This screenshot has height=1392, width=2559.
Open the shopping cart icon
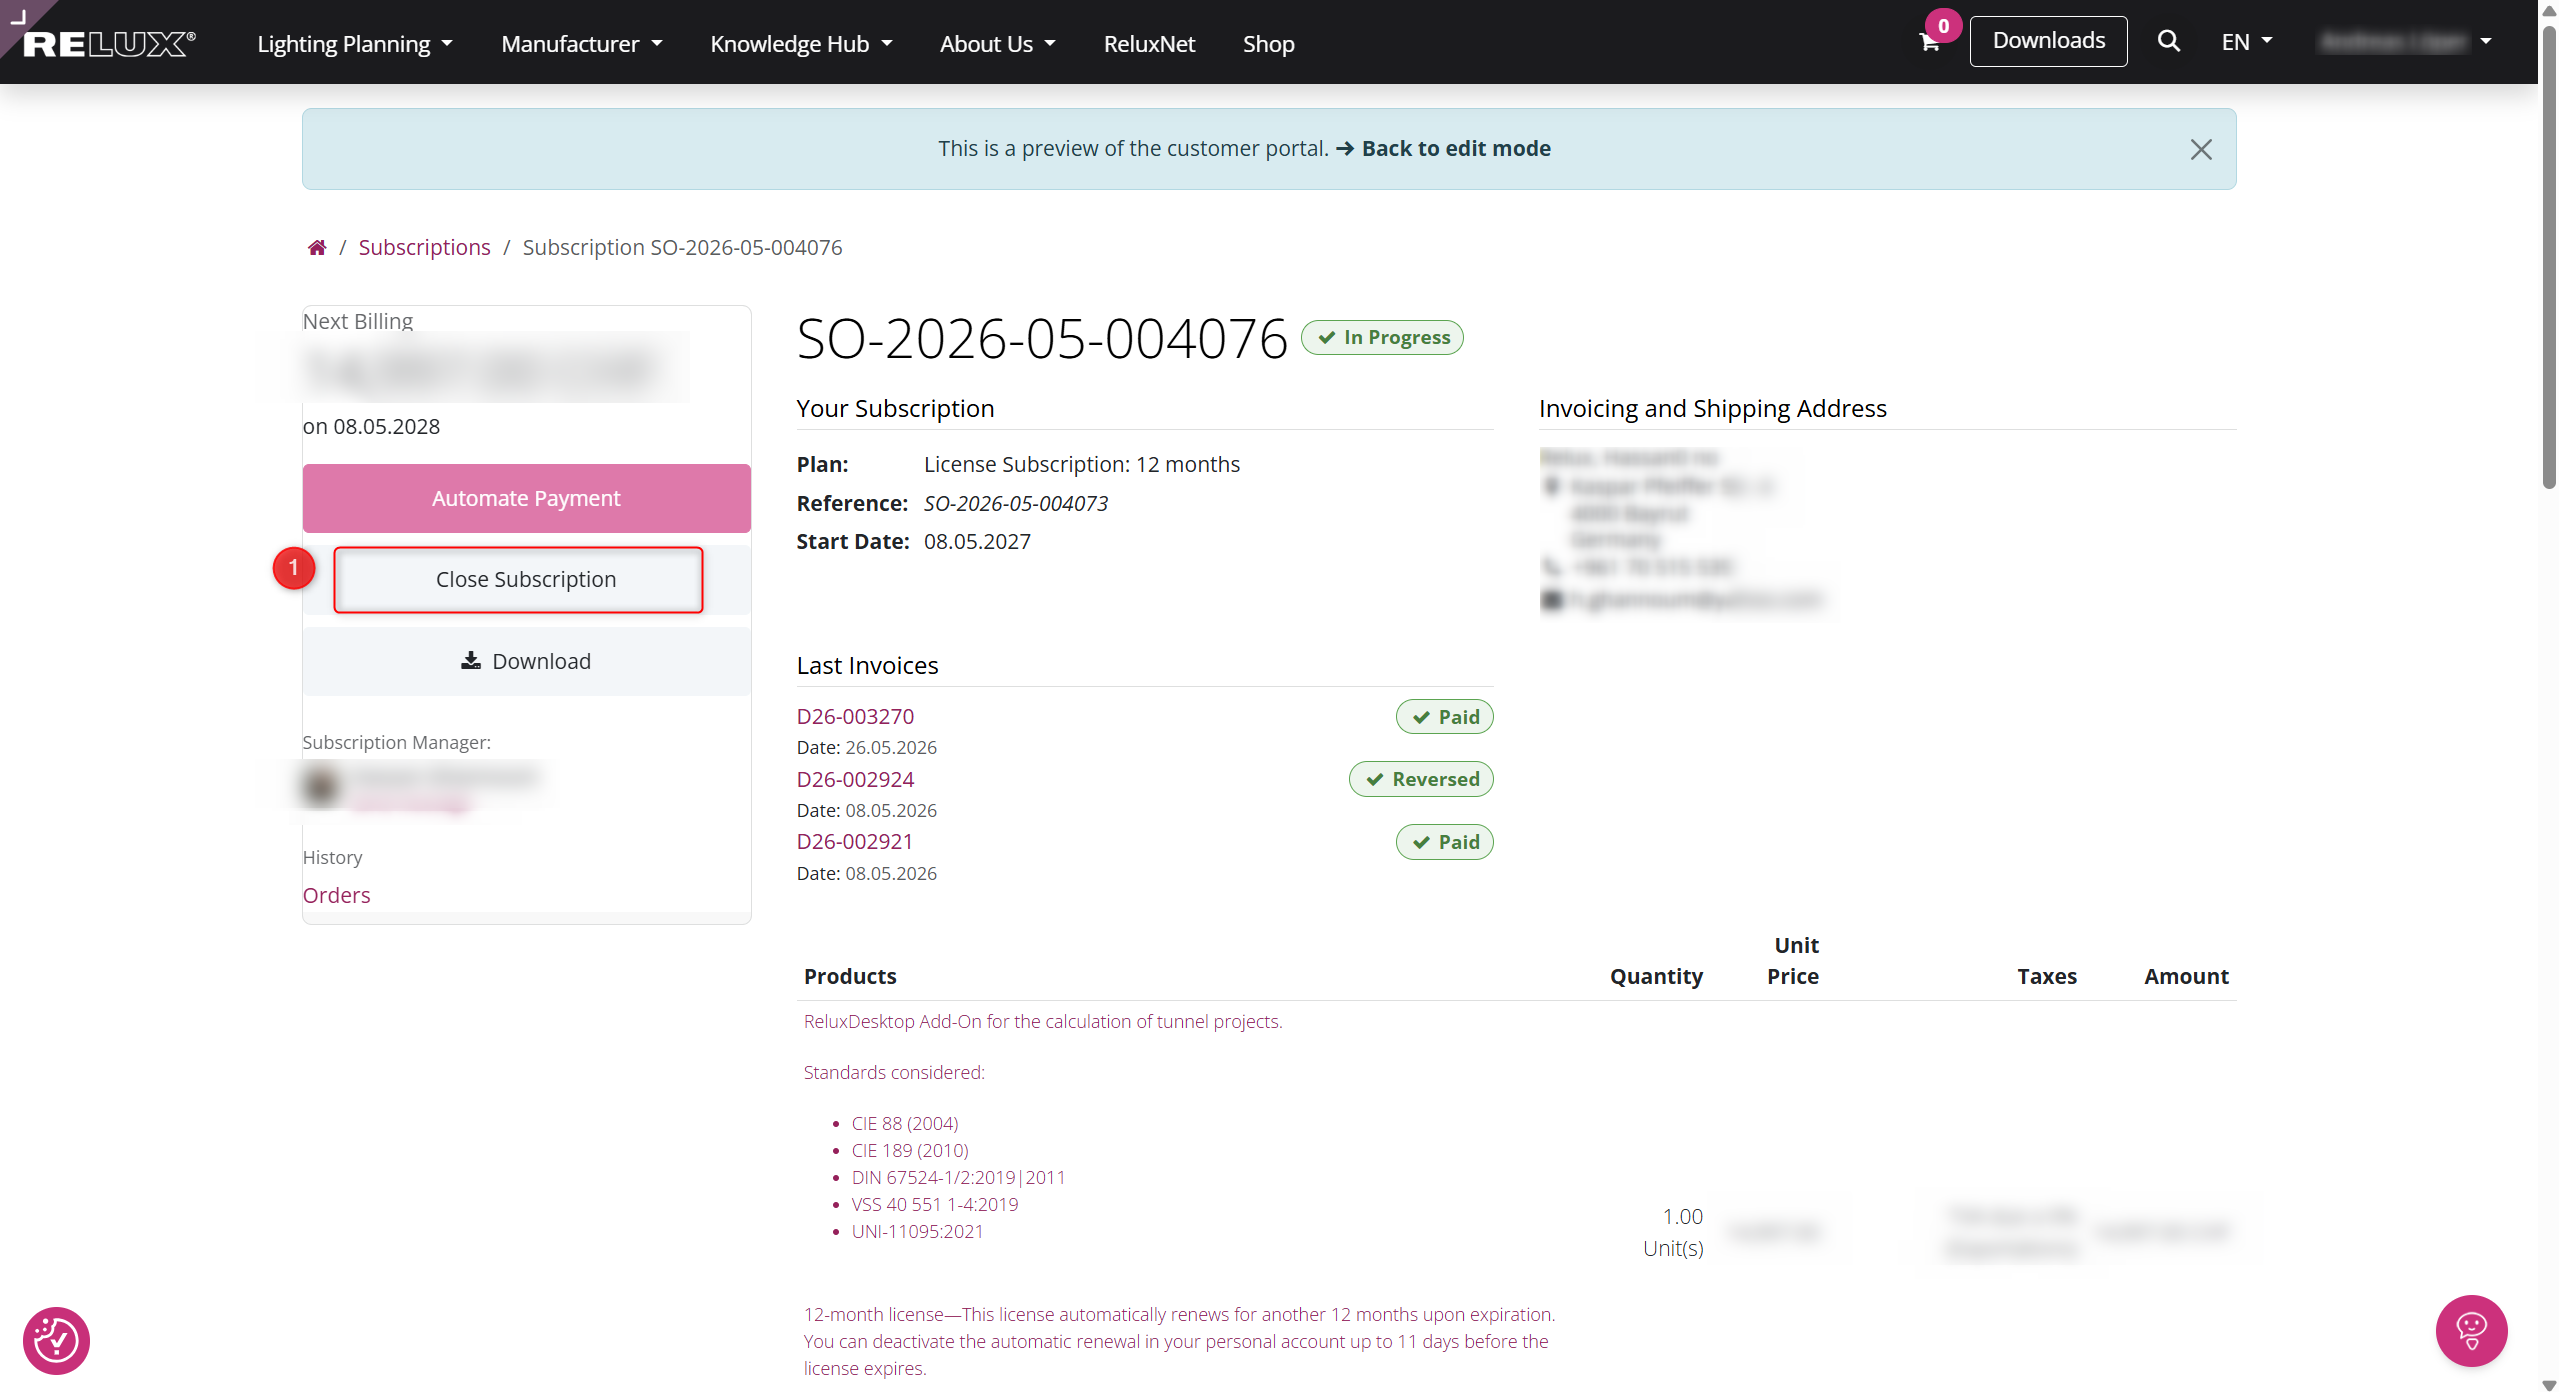[x=1929, y=42]
